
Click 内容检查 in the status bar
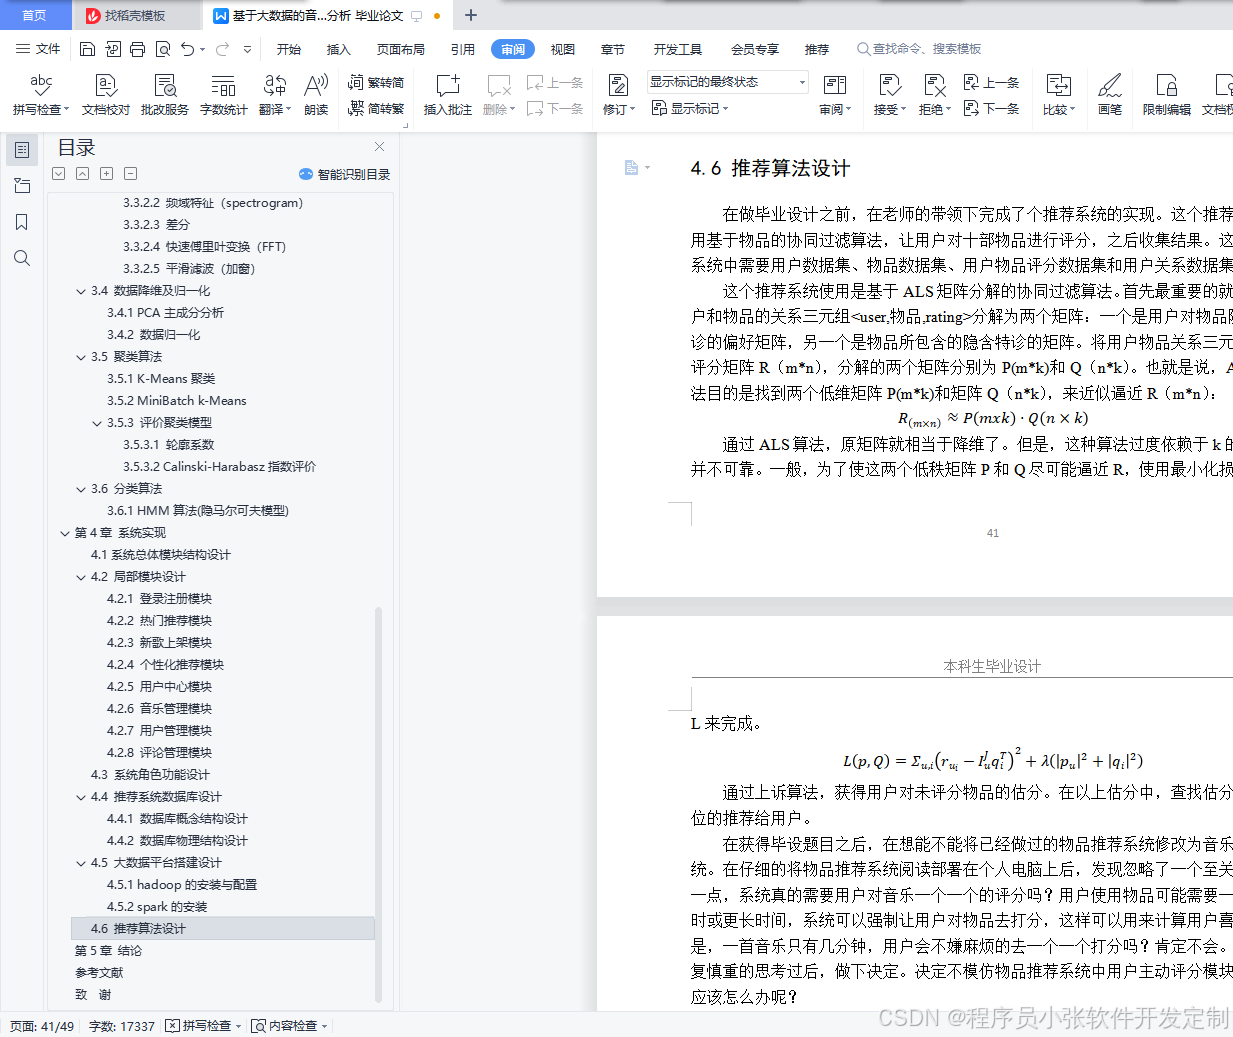coord(290,1026)
